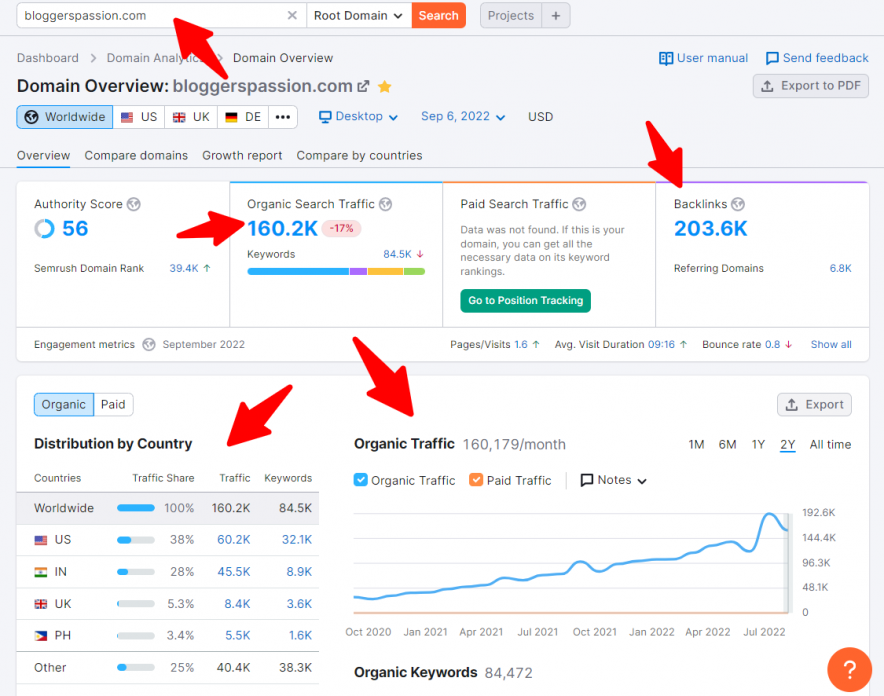Add a new project with plus icon
The width and height of the screenshot is (884, 696).
556,15
